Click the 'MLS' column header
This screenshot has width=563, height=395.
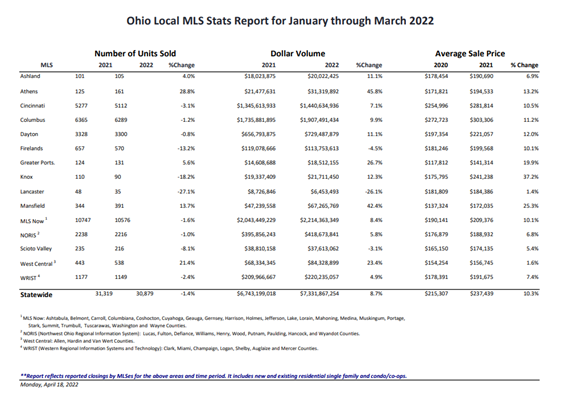(47, 65)
